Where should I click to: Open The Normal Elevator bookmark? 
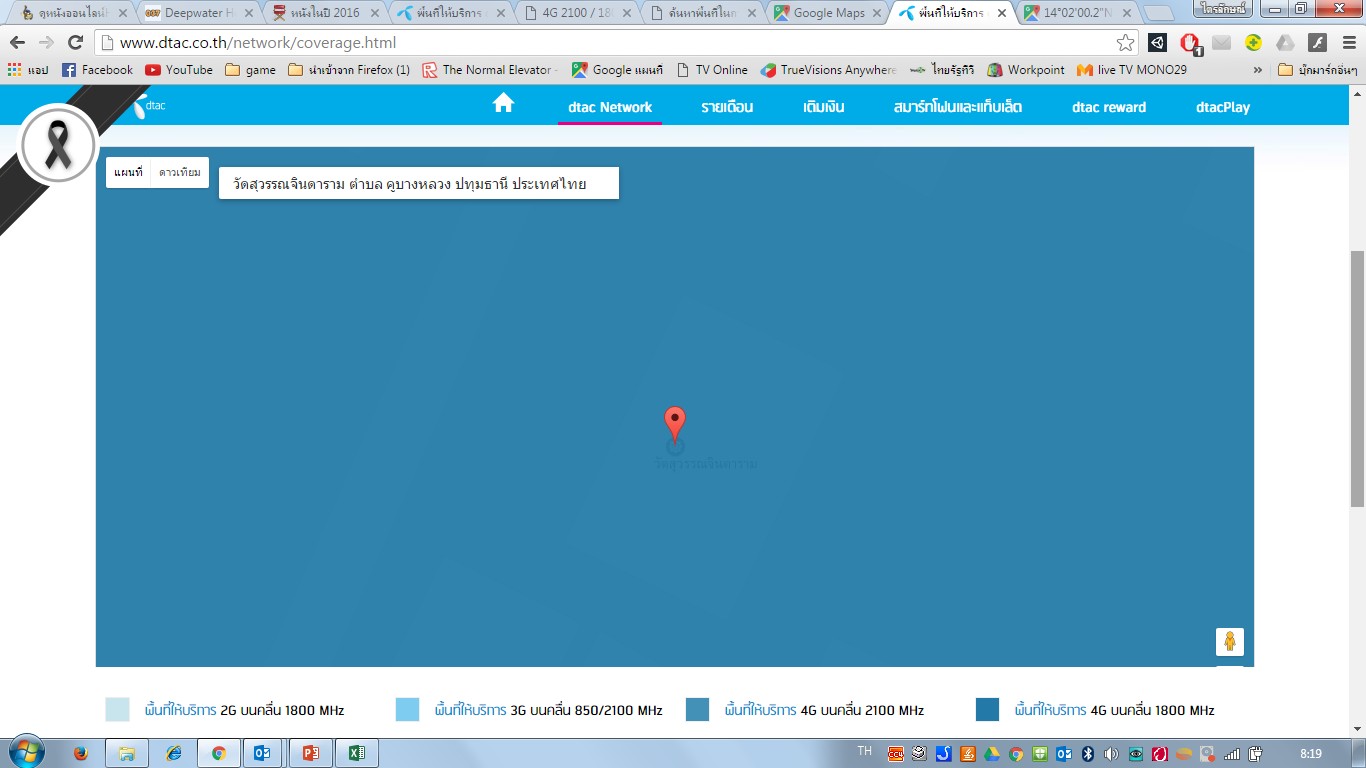click(x=489, y=70)
